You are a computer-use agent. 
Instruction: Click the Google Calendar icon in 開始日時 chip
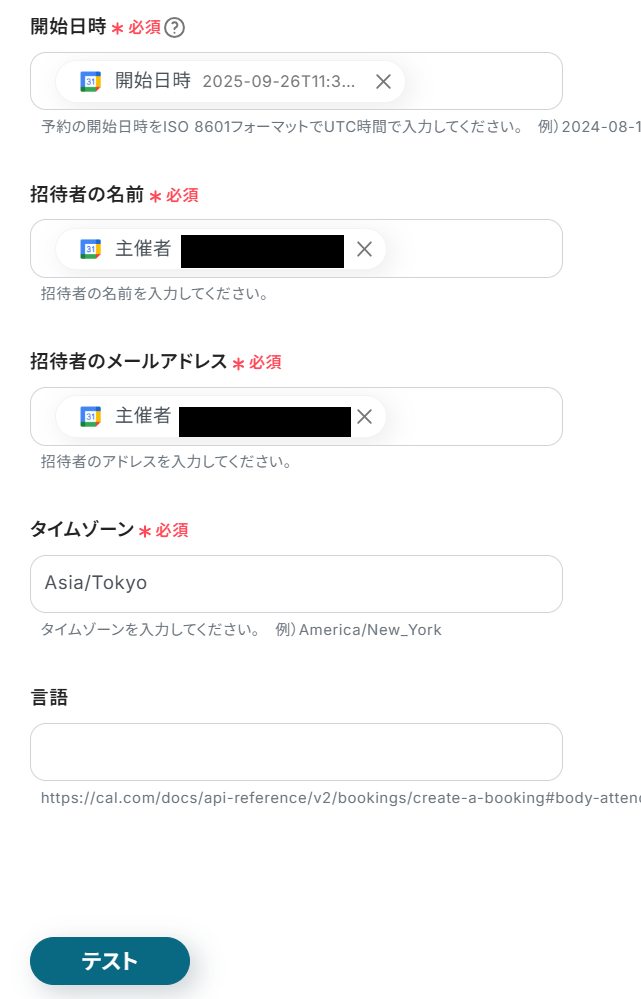(91, 82)
